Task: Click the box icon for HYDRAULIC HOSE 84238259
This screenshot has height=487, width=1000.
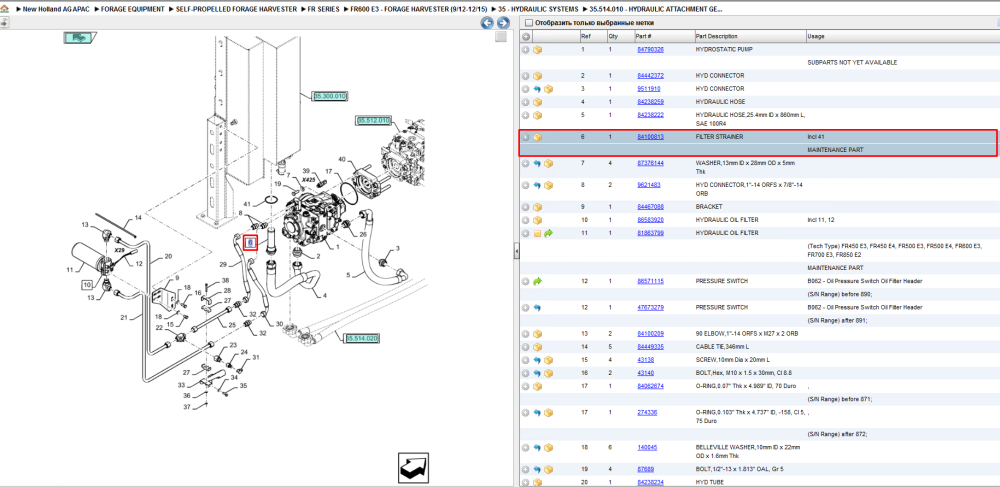Action: [538, 102]
